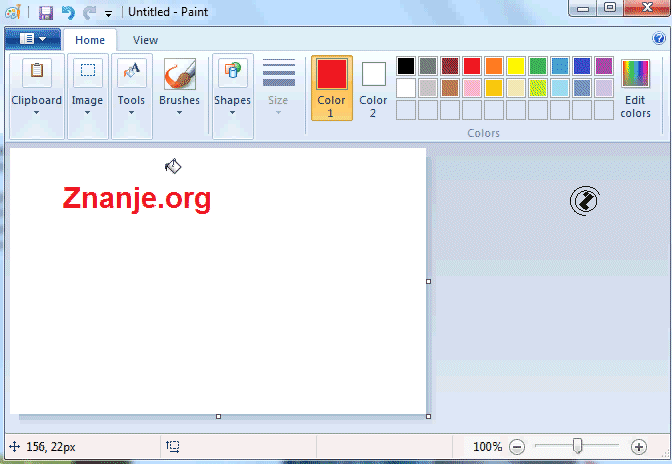Zoom out with the minus button
Image resolution: width=672 pixels, height=464 pixels.
517,447
